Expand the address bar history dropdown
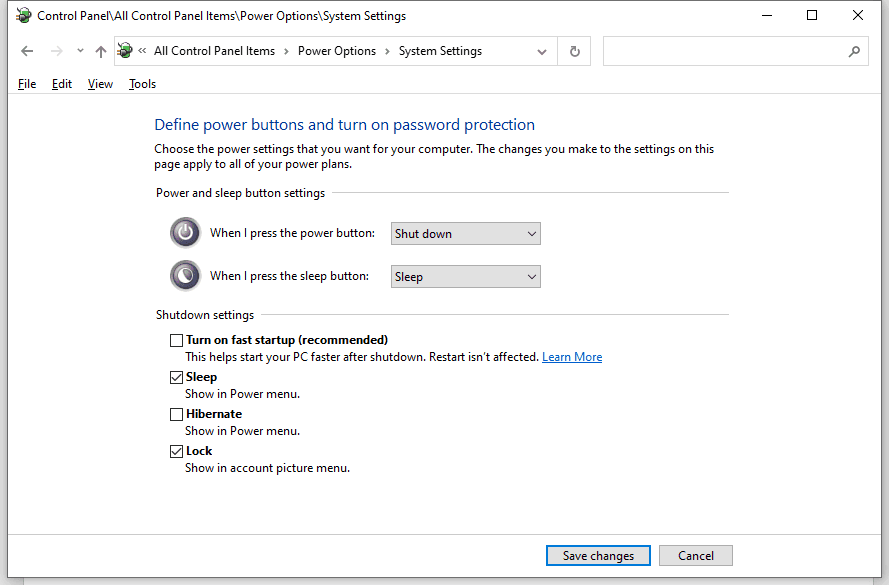This screenshot has height=585, width=889. pyautogui.click(x=541, y=52)
